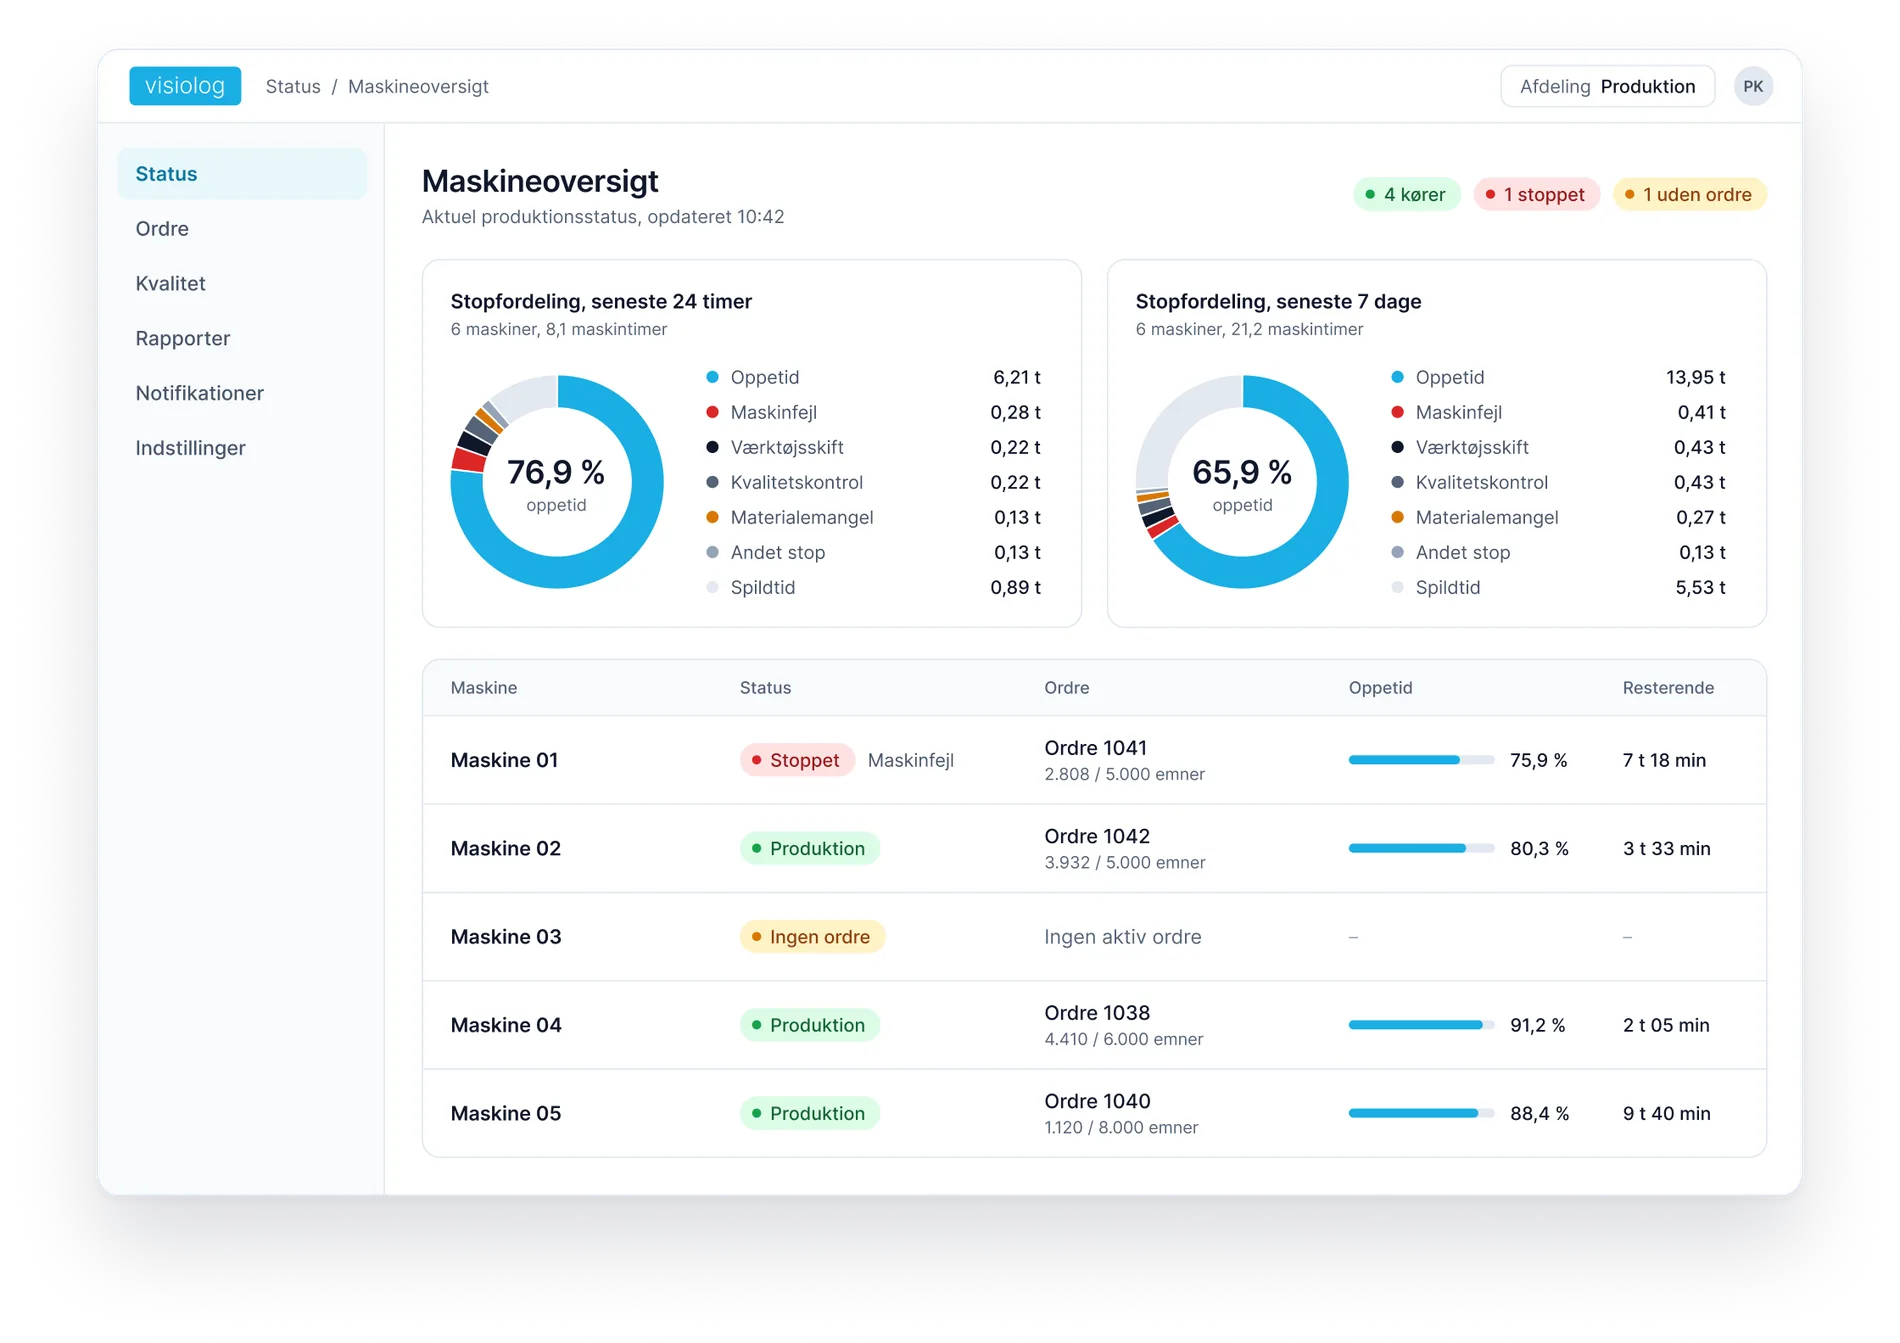1900x1343 pixels.
Task: Click Værktøjsskift legend in 7 dage card
Action: coord(1460,447)
